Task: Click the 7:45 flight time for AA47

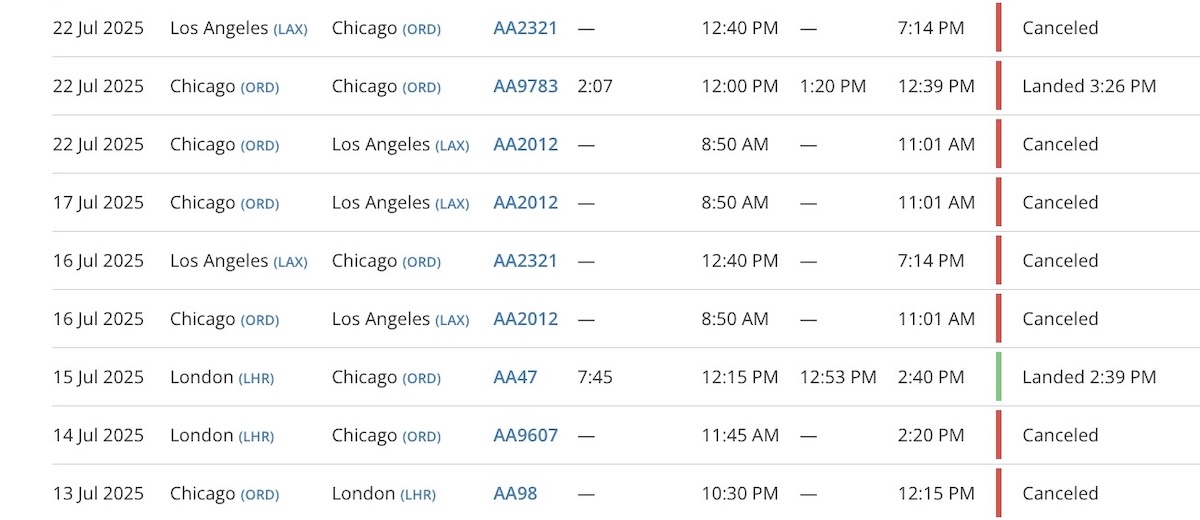Action: pyautogui.click(x=595, y=377)
